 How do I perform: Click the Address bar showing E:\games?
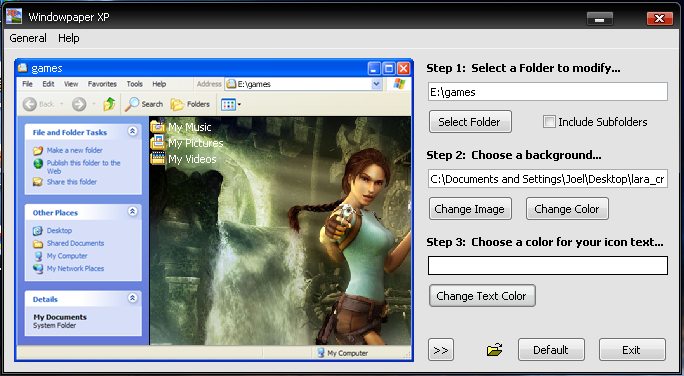pyautogui.click(x=303, y=84)
